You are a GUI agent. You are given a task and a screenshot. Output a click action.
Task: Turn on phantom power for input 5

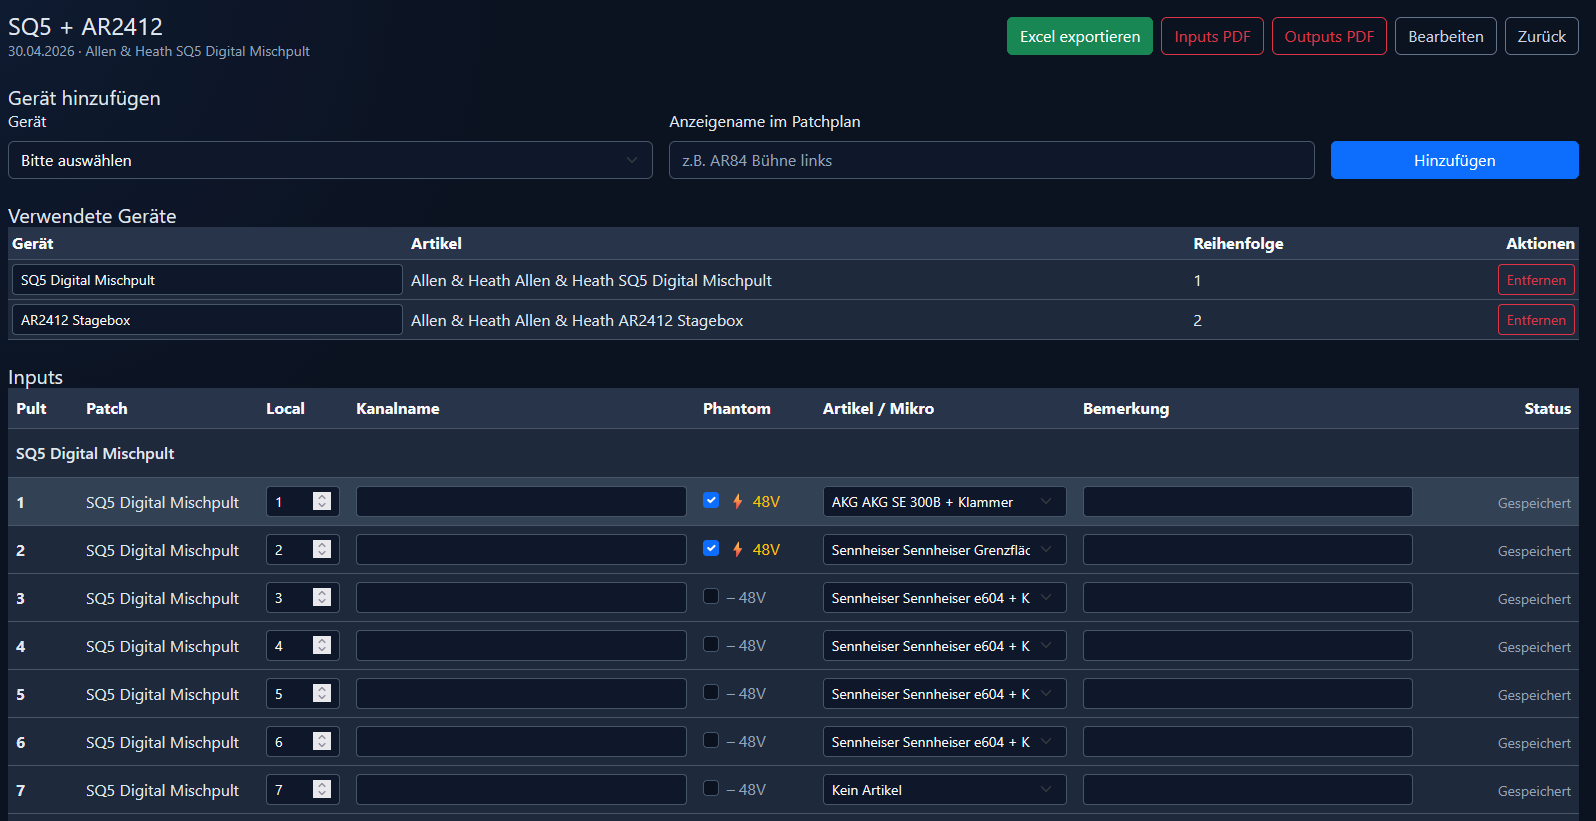(711, 692)
